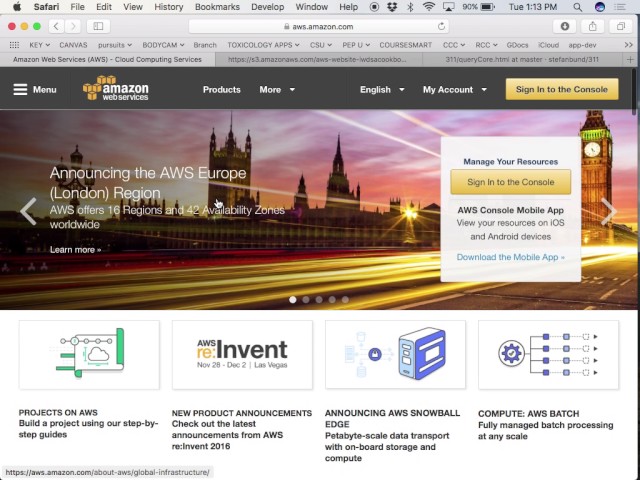Open the History menu
Viewport: 640px width, 480px height.
click(169, 7)
